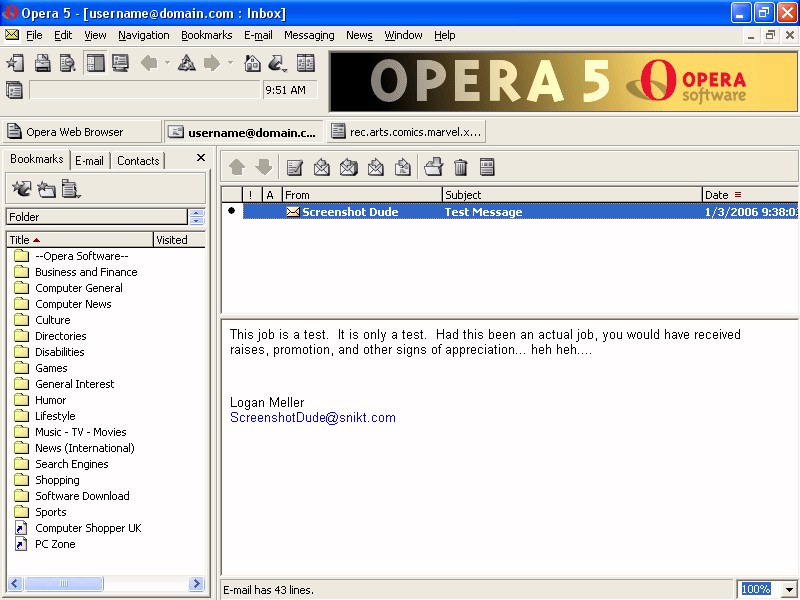Select the Contacts panel tab
800x600 pixels.
click(x=138, y=161)
